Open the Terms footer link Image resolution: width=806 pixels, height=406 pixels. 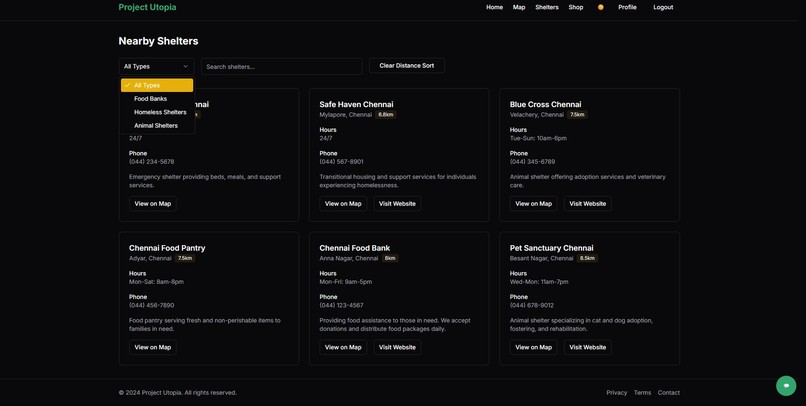click(643, 393)
